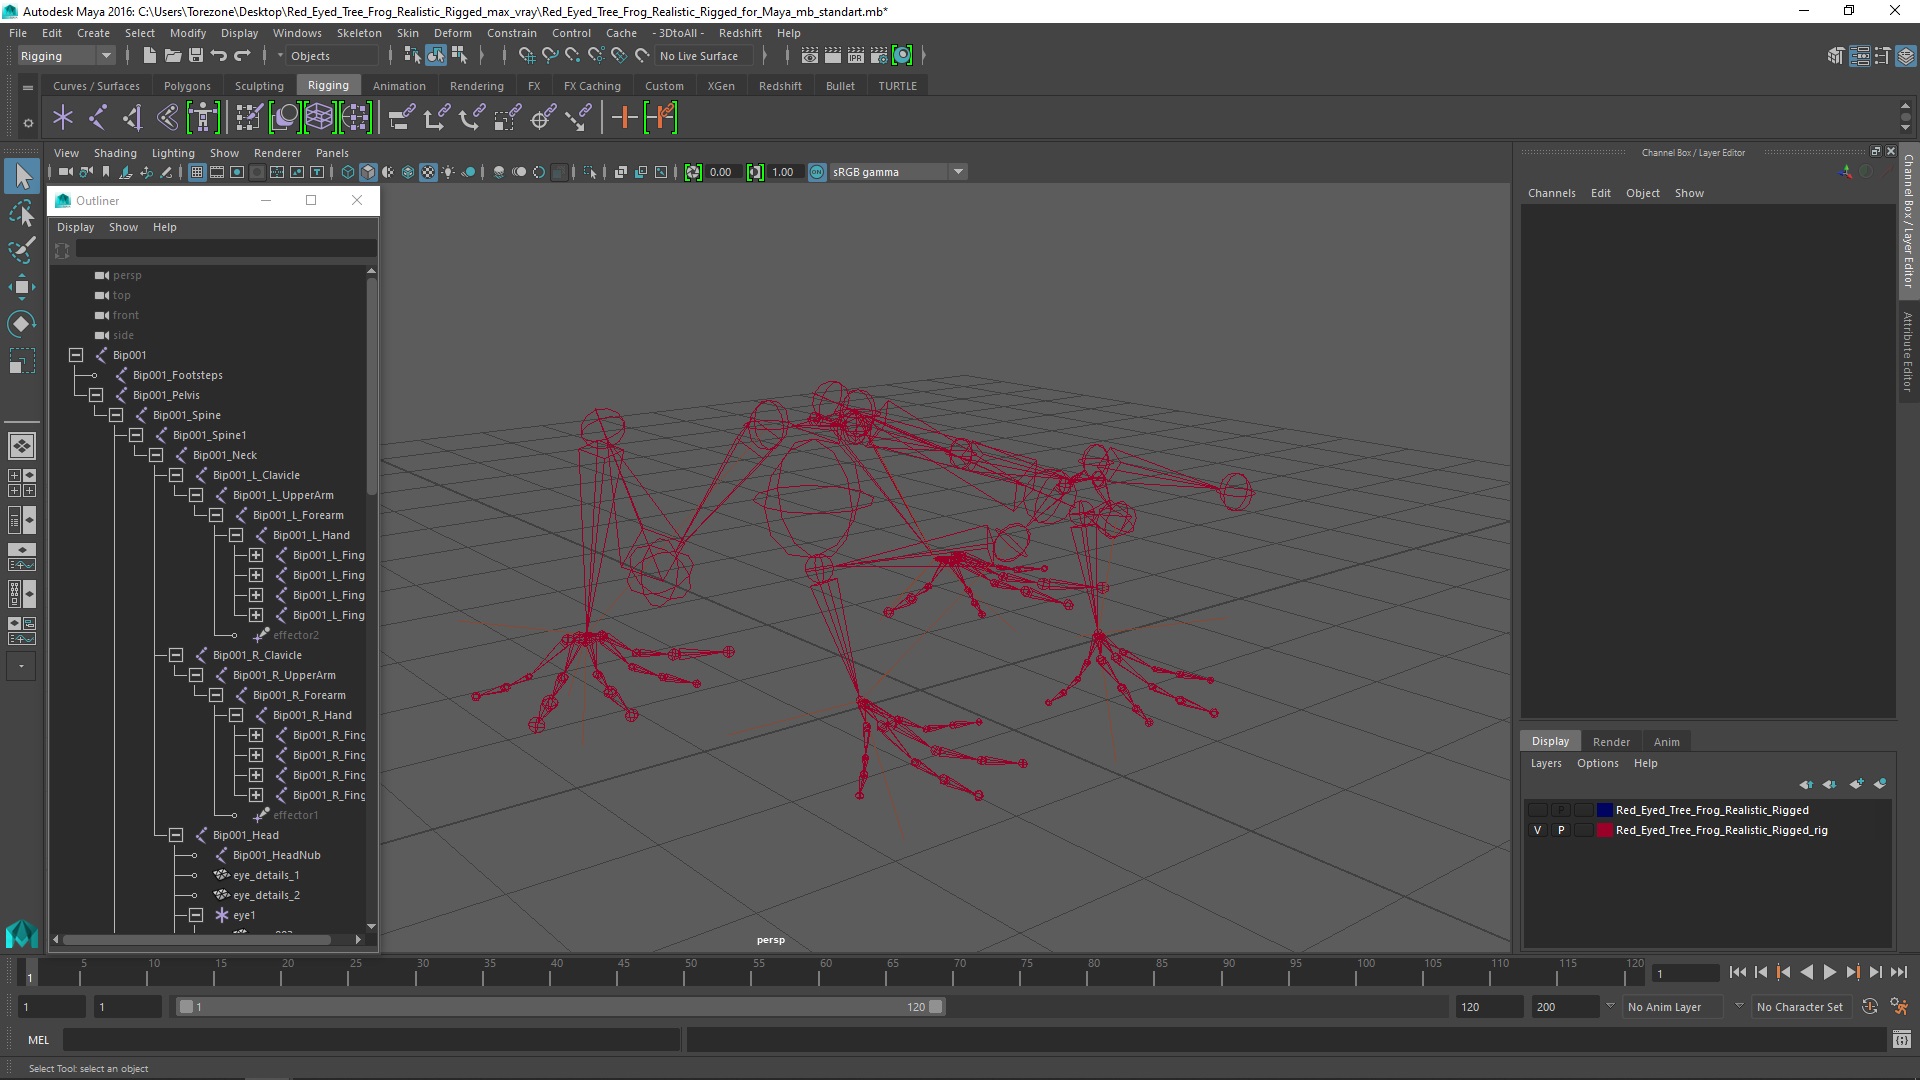Switch to the Animation shelf tab

[x=399, y=86]
